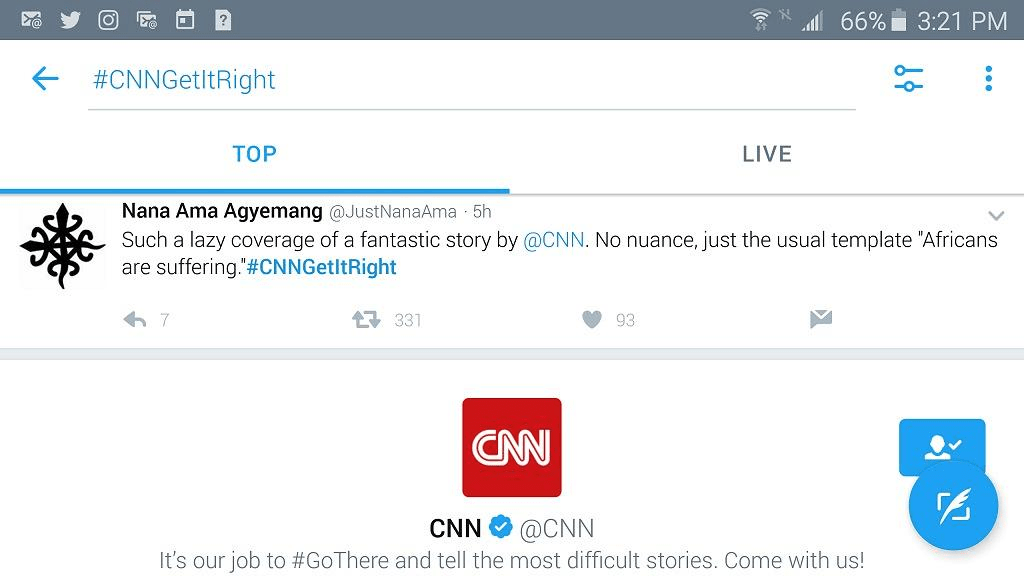Toggle follow for CNN account
This screenshot has height=576, width=1024.
click(941, 444)
